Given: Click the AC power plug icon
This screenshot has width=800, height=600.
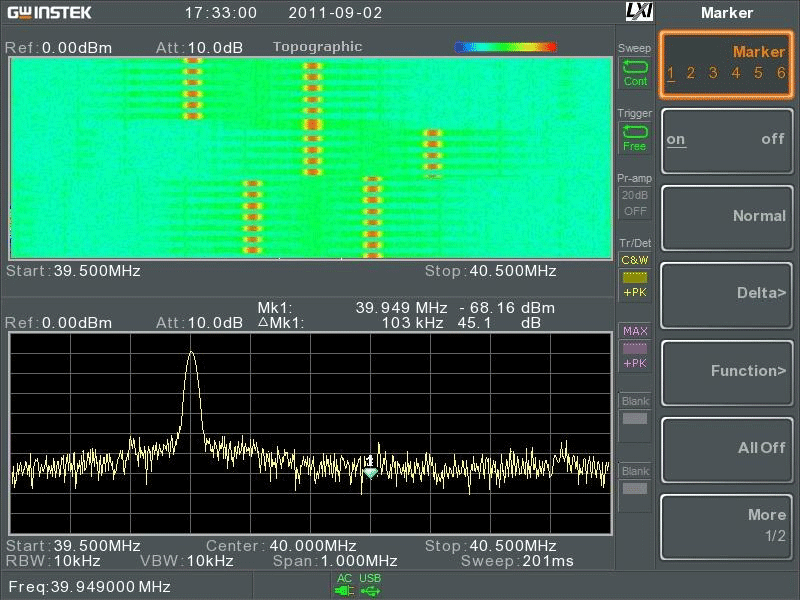Looking at the screenshot, I should tap(345, 590).
